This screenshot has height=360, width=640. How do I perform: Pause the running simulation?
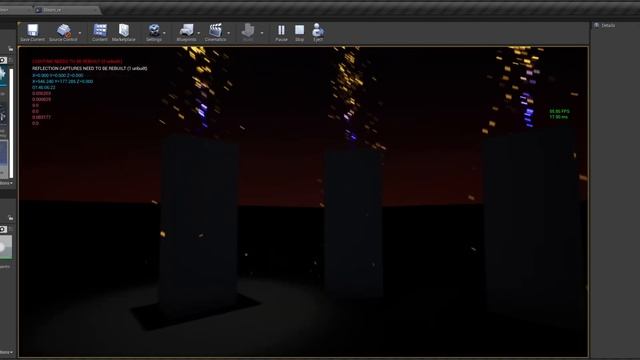pos(281,33)
